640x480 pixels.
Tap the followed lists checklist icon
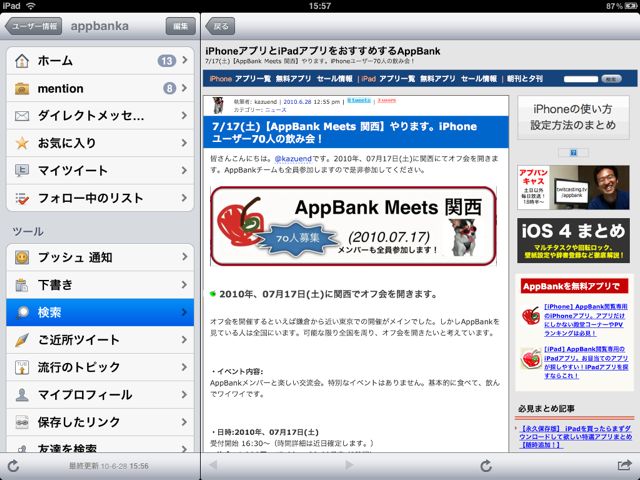tap(22, 198)
